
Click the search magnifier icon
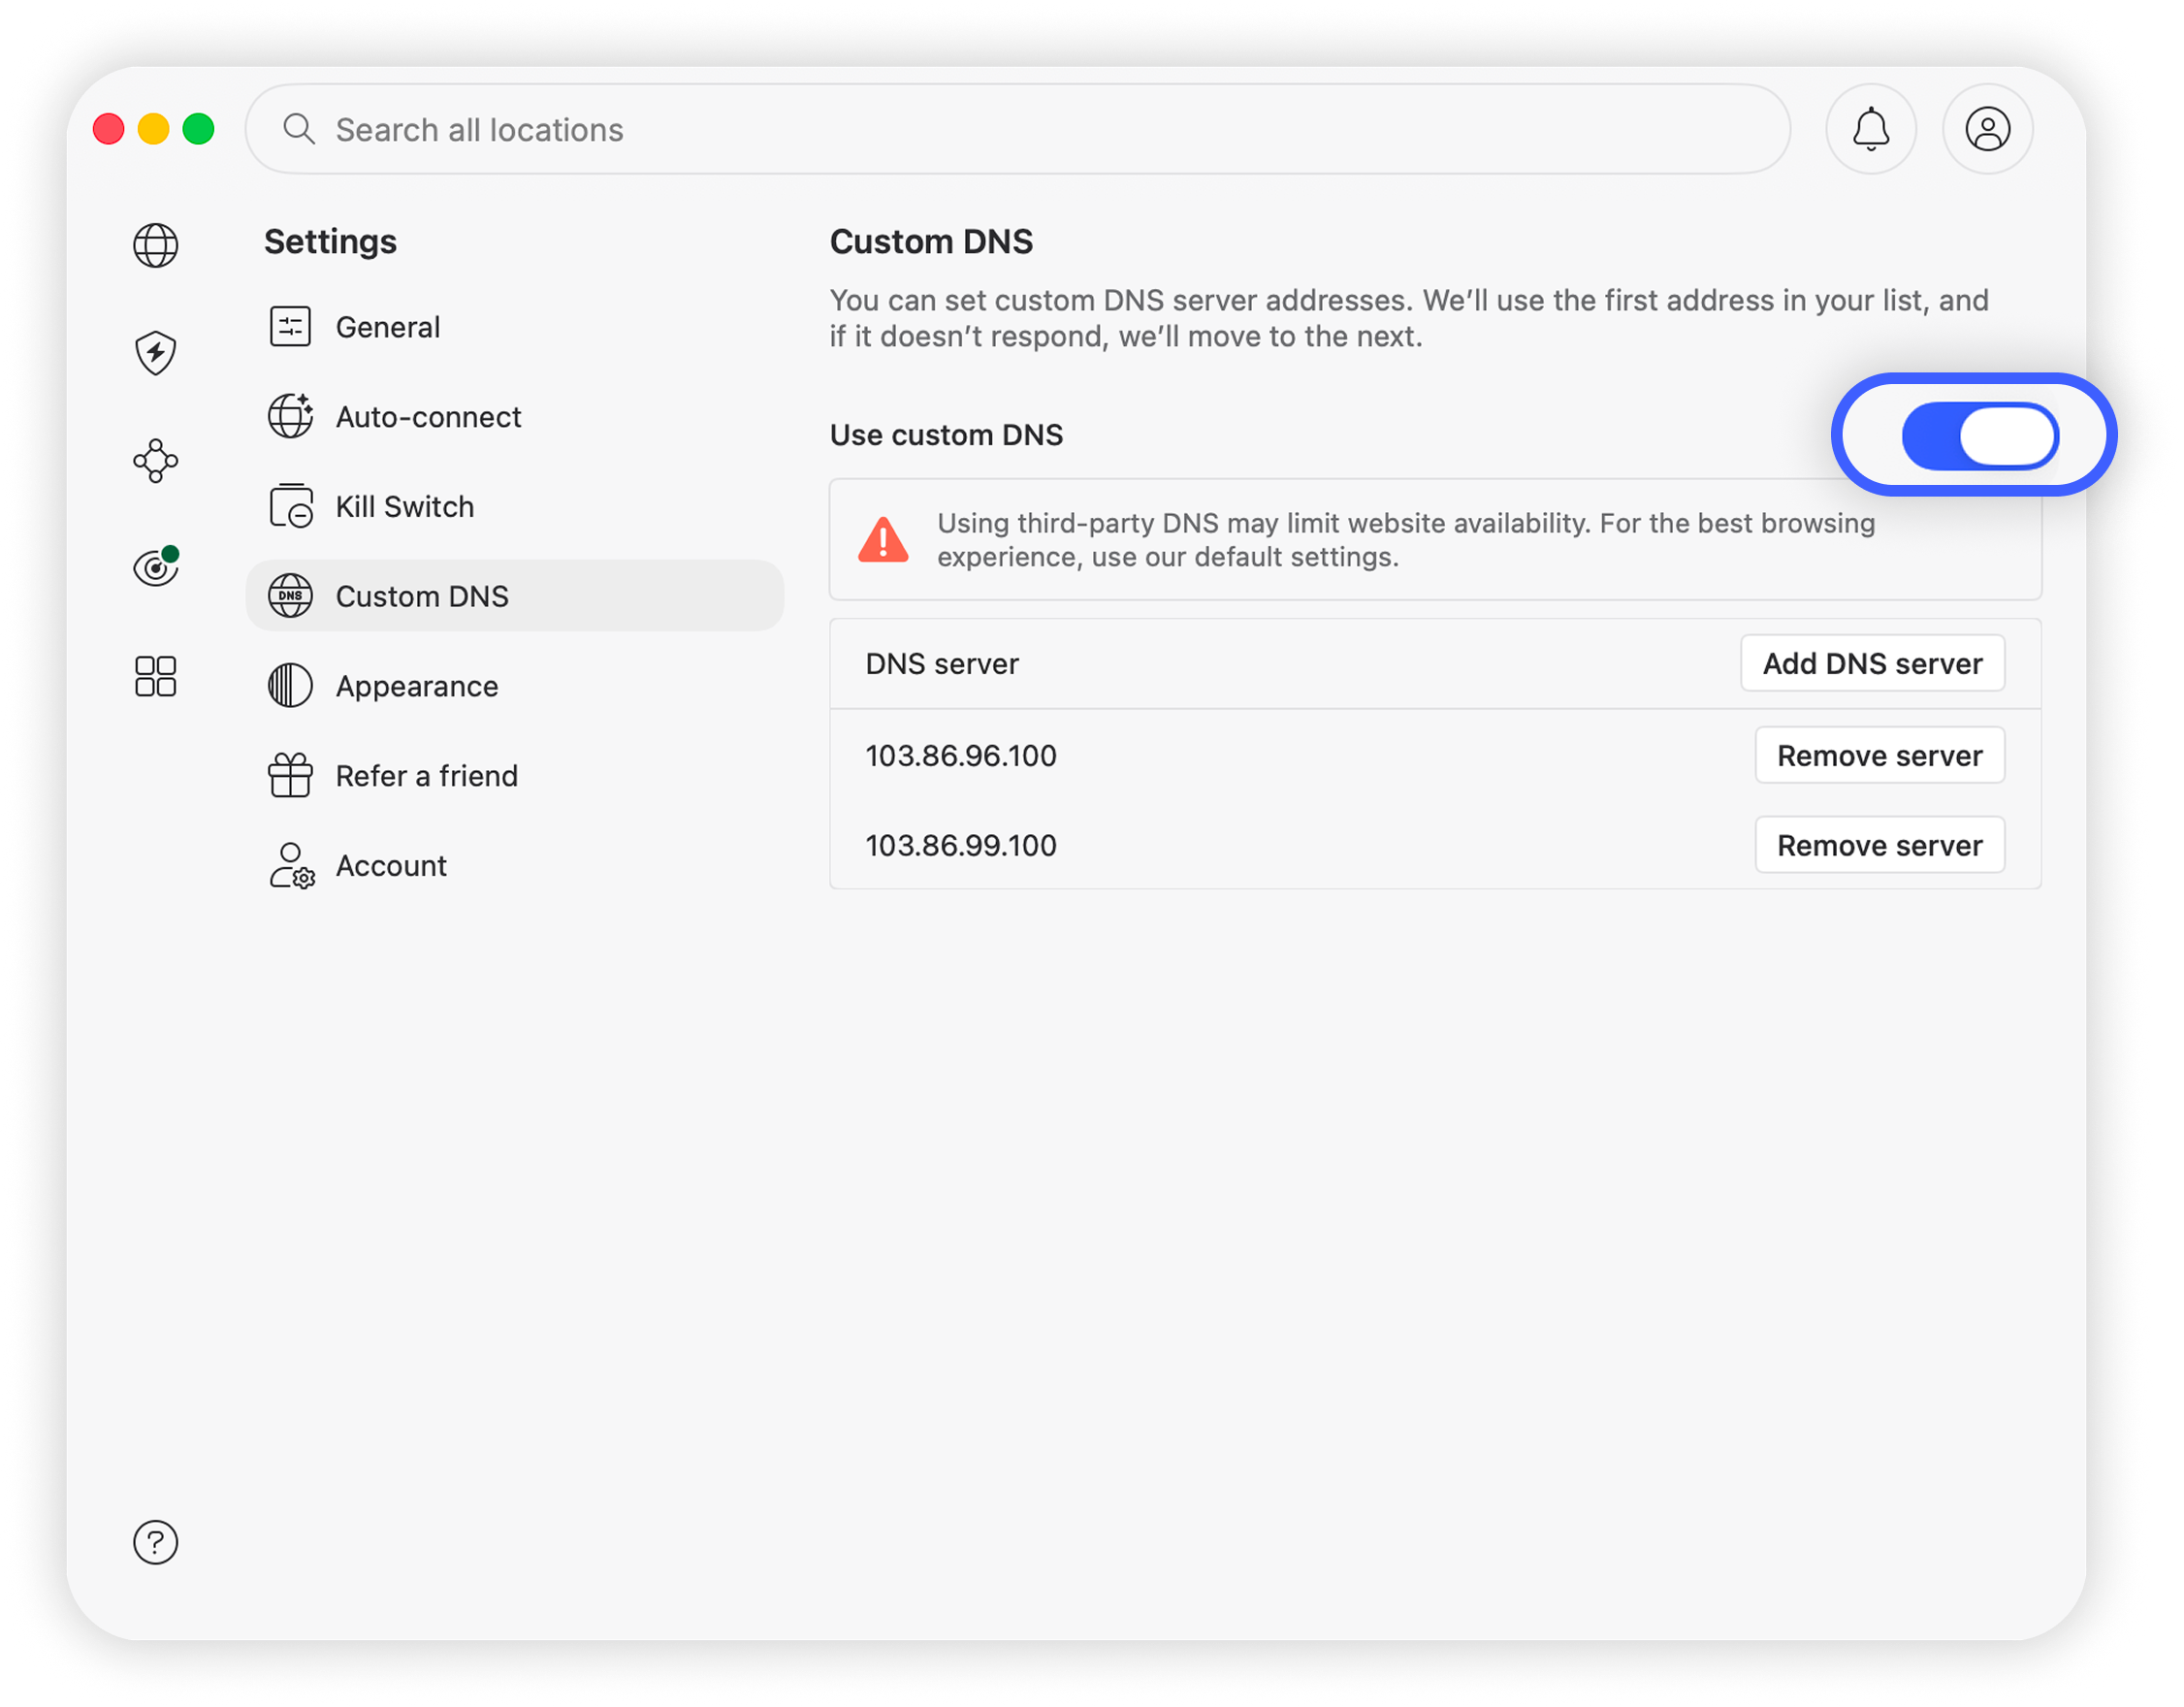click(x=298, y=129)
